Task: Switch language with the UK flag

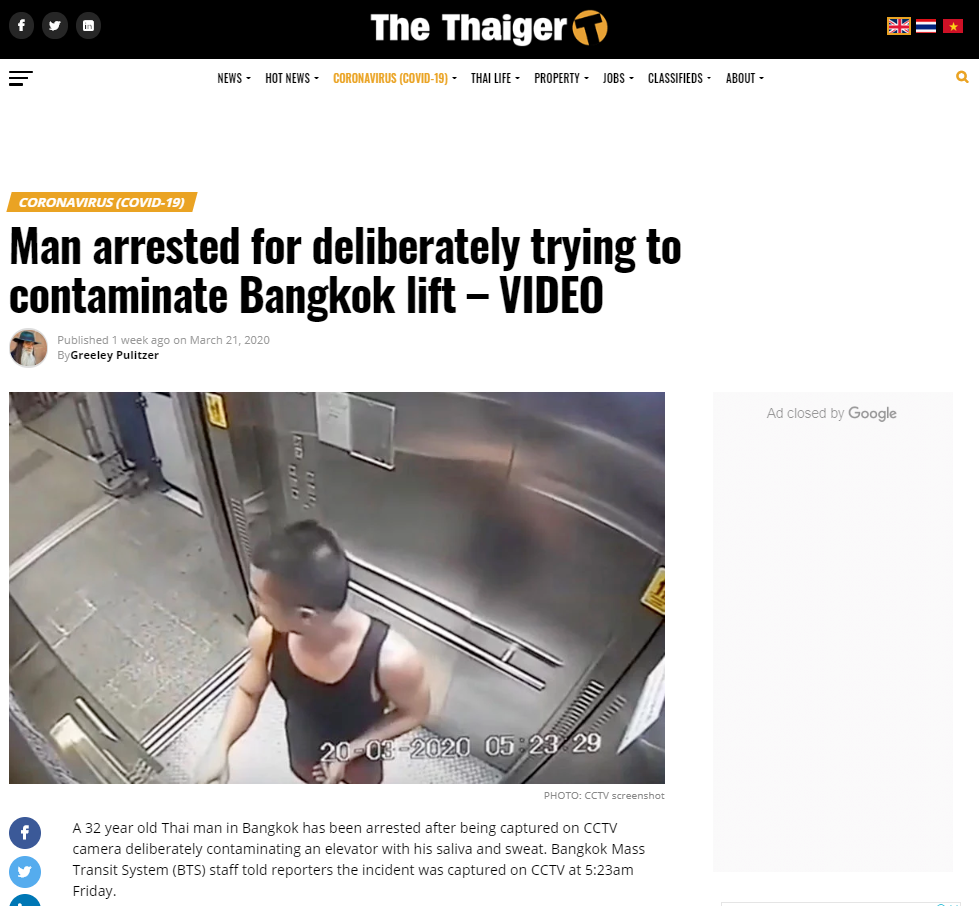Action: pyautogui.click(x=898, y=26)
